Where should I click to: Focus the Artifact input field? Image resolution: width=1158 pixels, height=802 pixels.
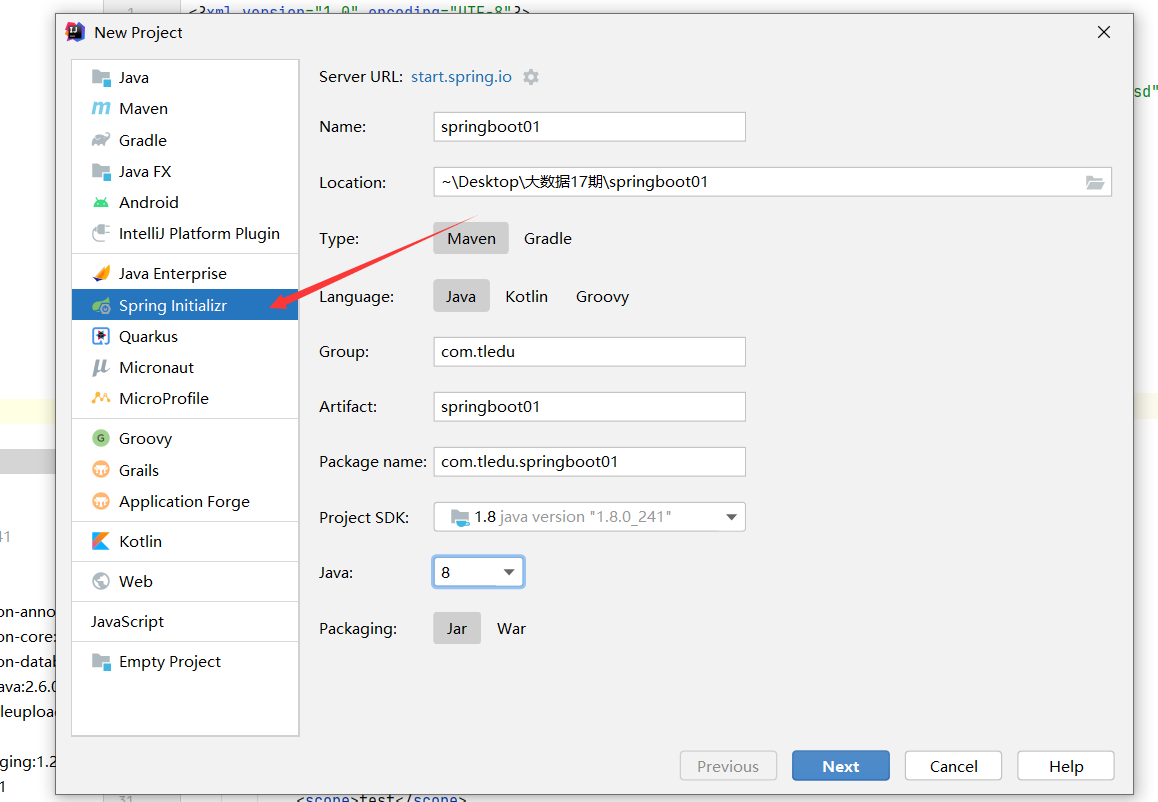(589, 407)
